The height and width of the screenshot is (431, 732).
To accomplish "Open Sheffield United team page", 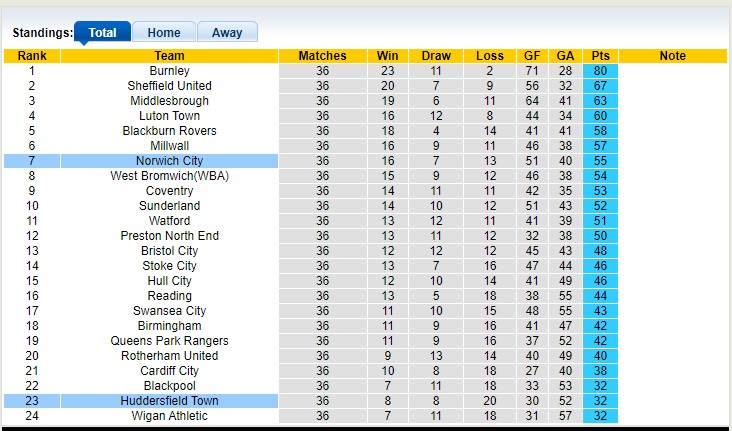I will [169, 86].
